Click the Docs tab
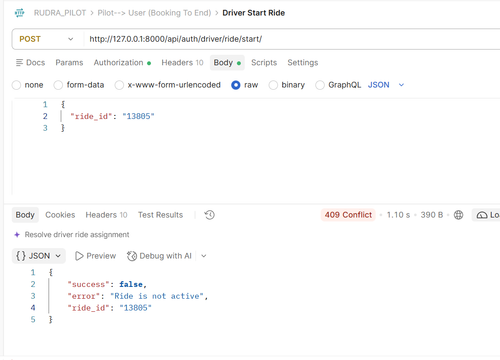This screenshot has width=500, height=360. coord(30,62)
